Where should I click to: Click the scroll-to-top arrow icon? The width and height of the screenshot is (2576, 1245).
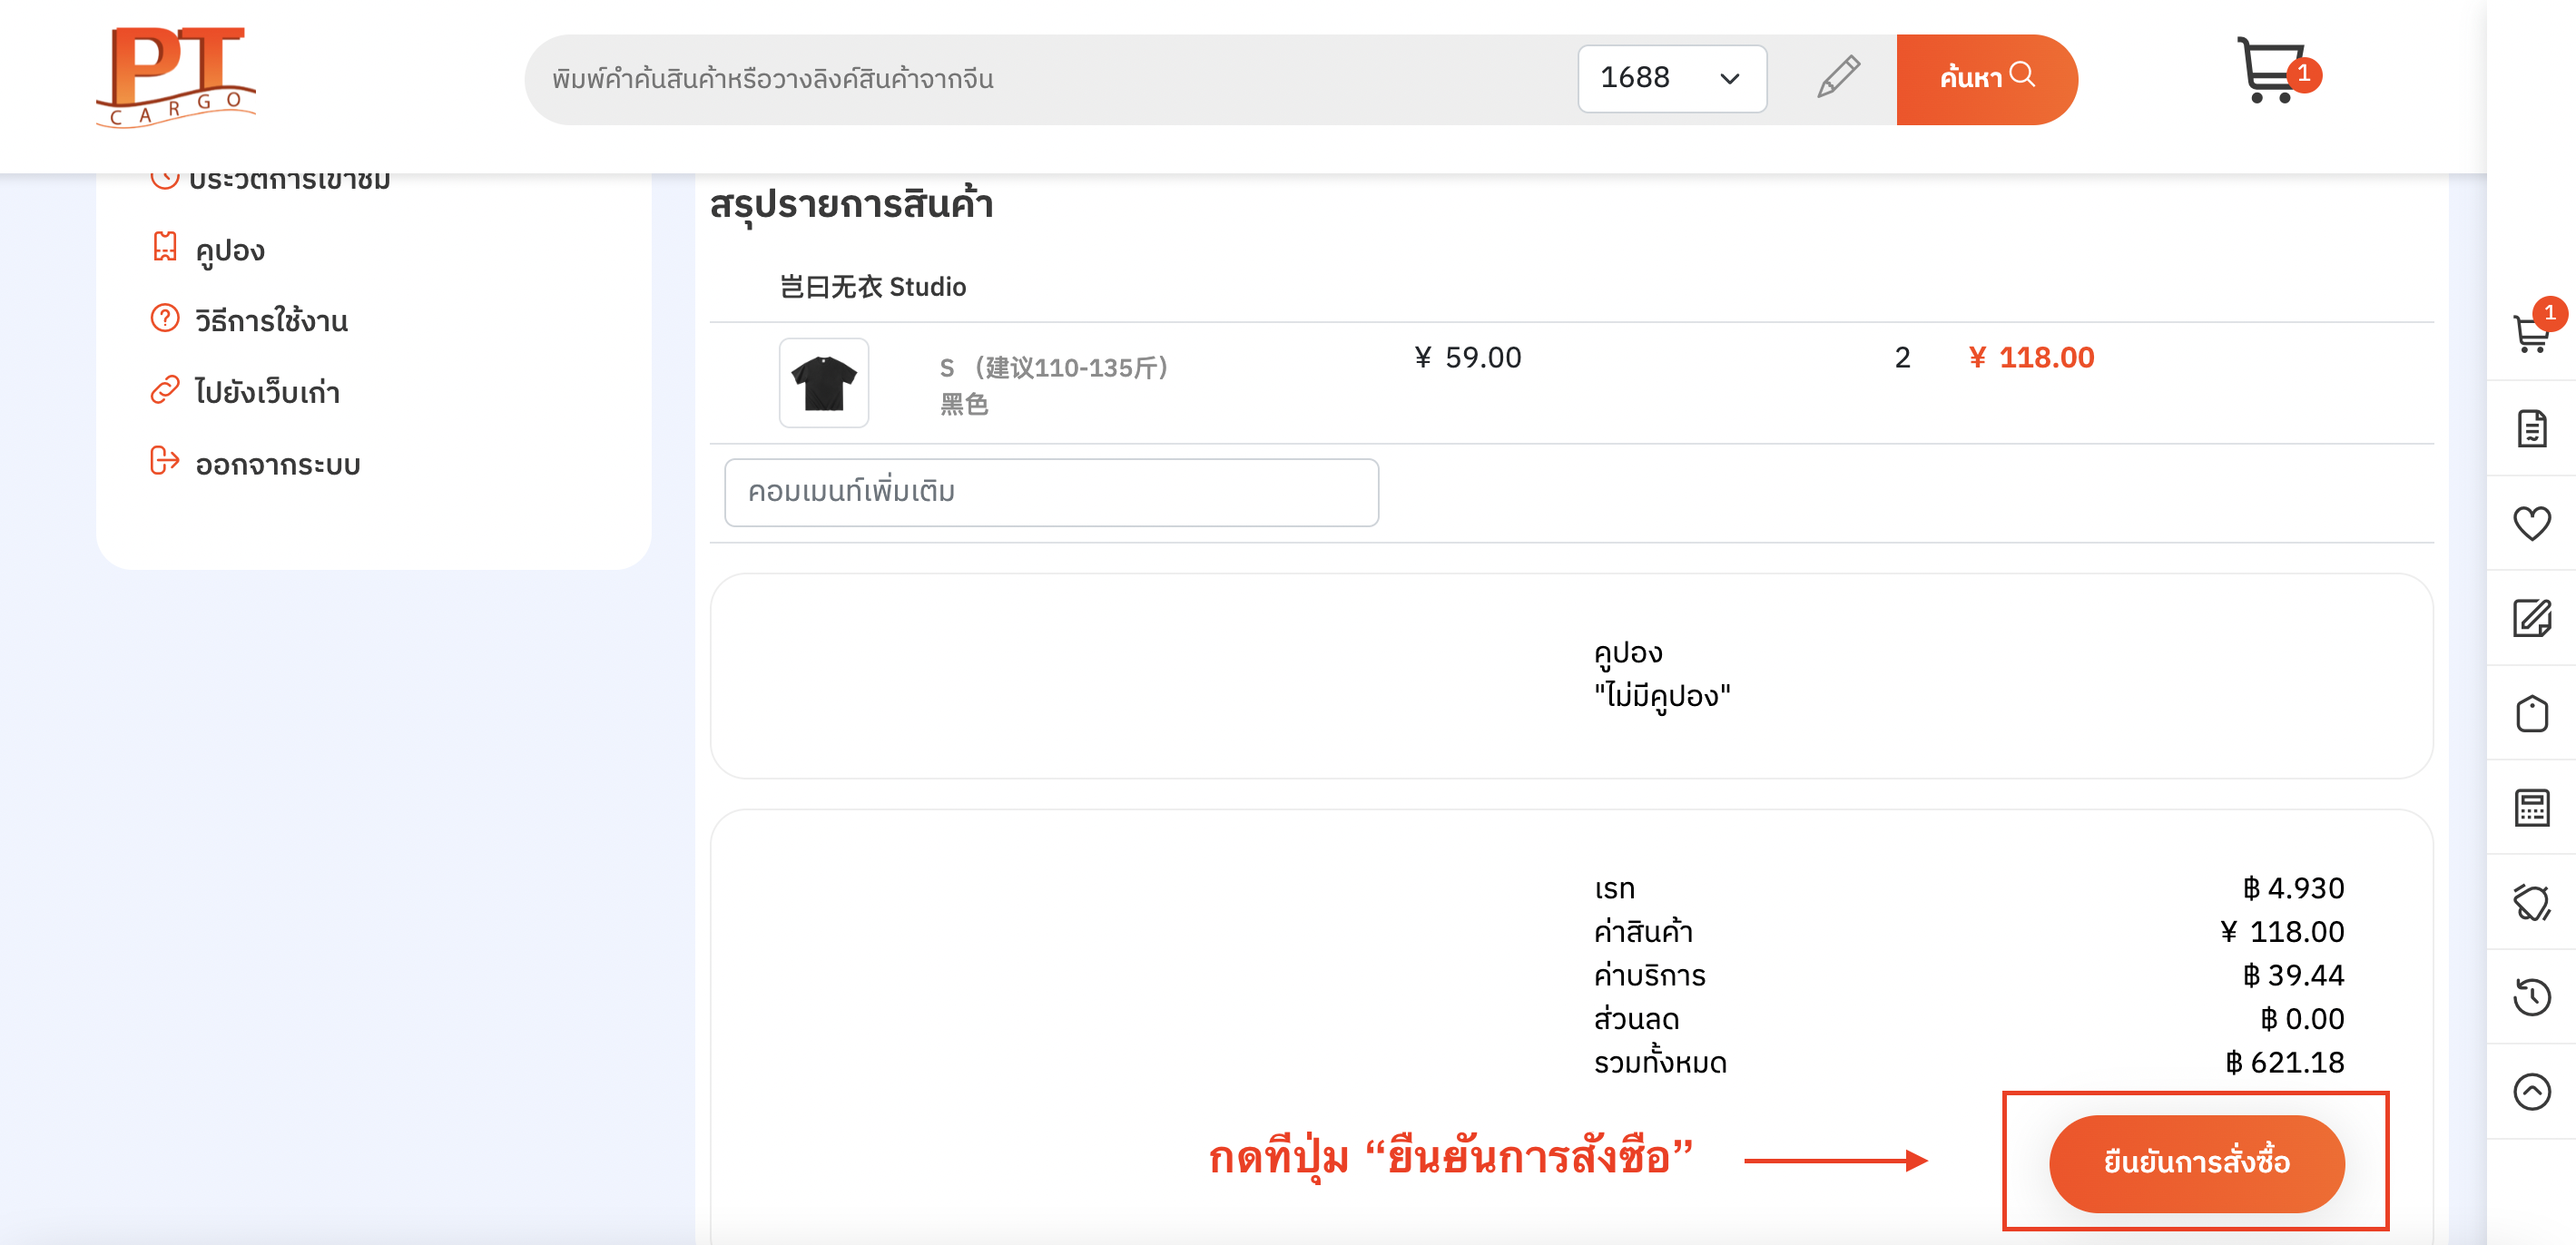2531,1091
